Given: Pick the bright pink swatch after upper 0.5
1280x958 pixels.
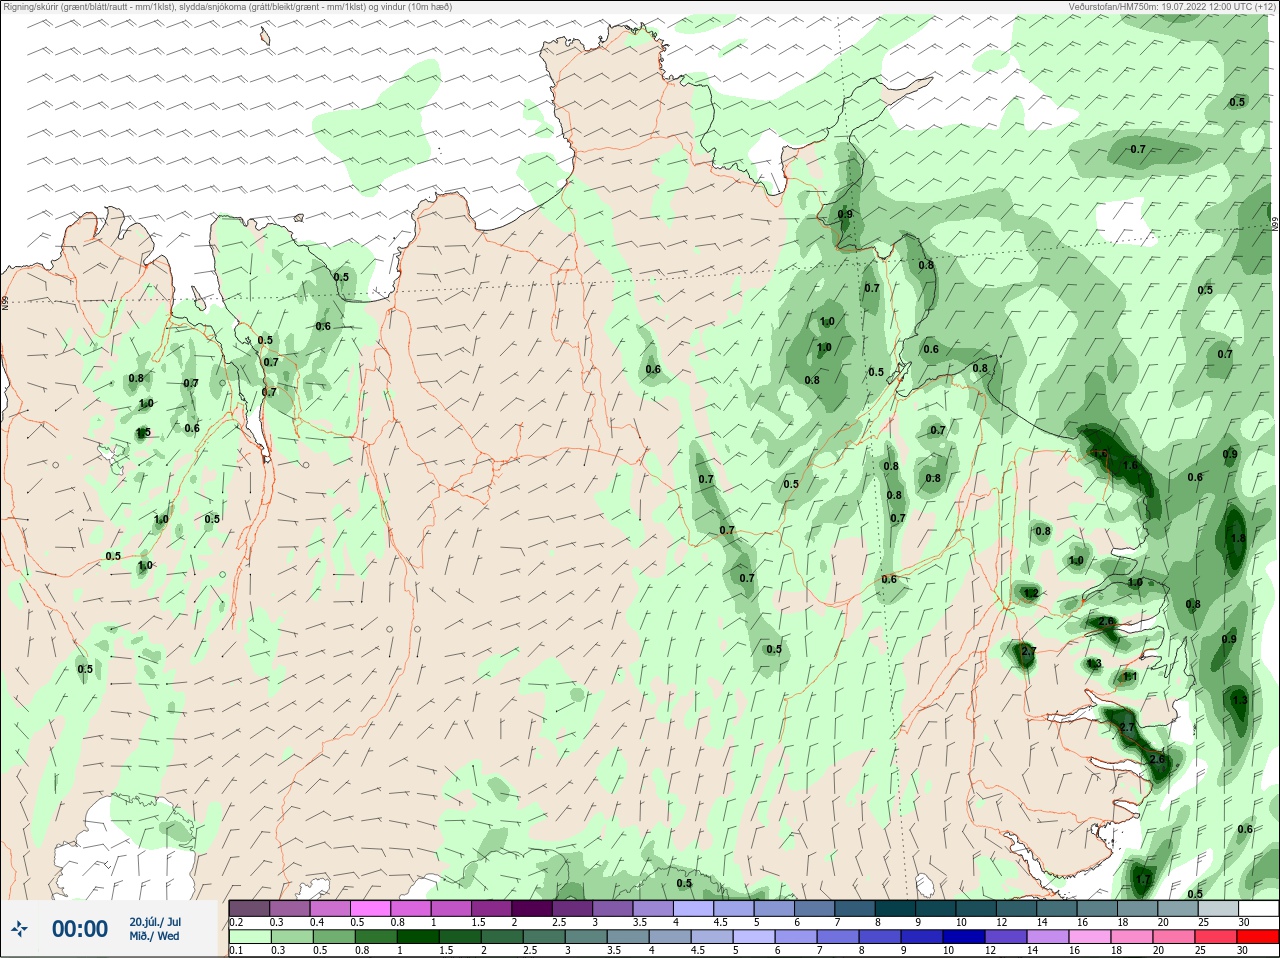Looking at the screenshot, I should pos(370,909).
